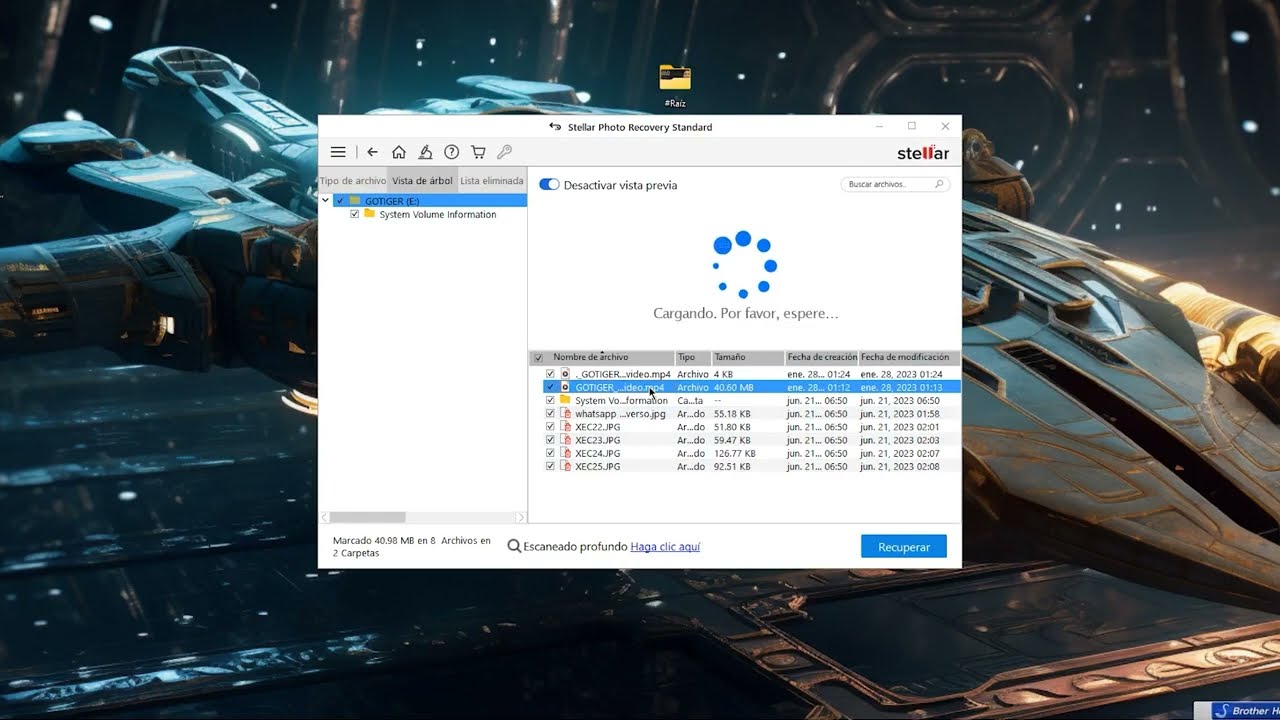The image size is (1280, 720).
Task: Uncheck the XEC24.JPG checkbox
Action: coord(550,453)
